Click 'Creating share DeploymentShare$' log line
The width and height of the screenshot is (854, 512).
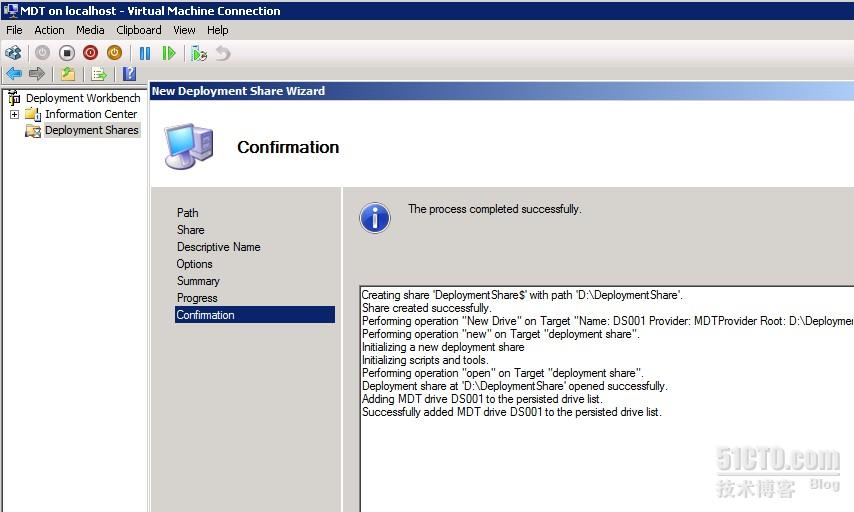click(x=522, y=295)
